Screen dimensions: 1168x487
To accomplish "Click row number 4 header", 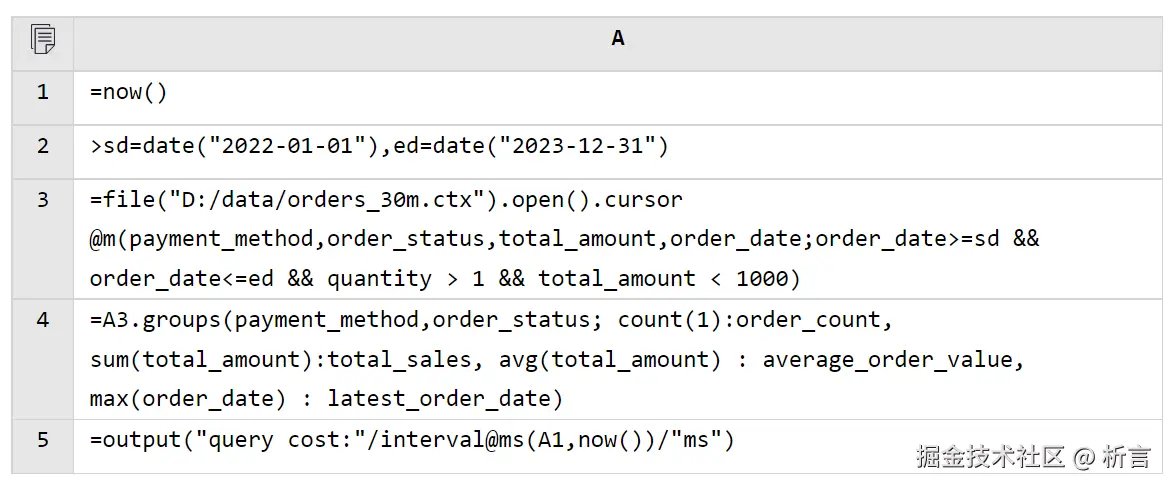I will point(42,320).
